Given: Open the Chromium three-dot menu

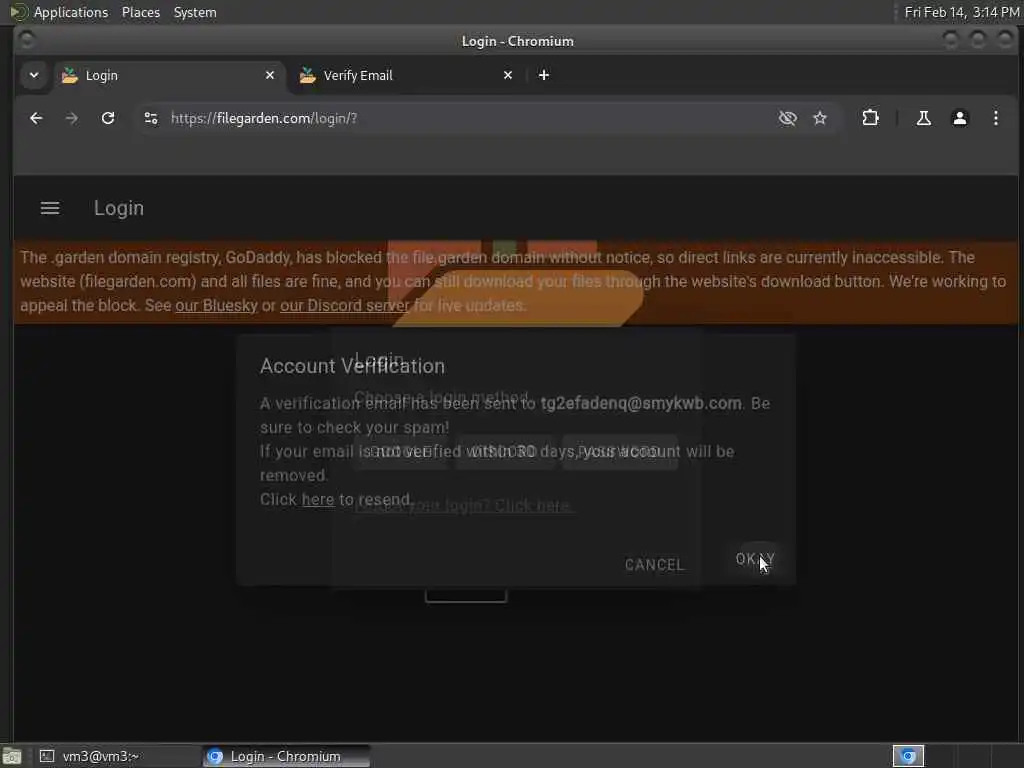Looking at the screenshot, I should [x=995, y=118].
